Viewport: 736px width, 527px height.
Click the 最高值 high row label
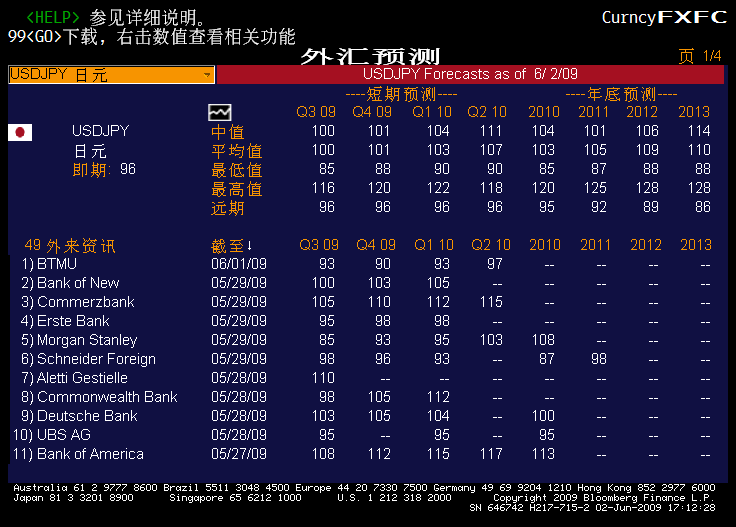click(237, 189)
